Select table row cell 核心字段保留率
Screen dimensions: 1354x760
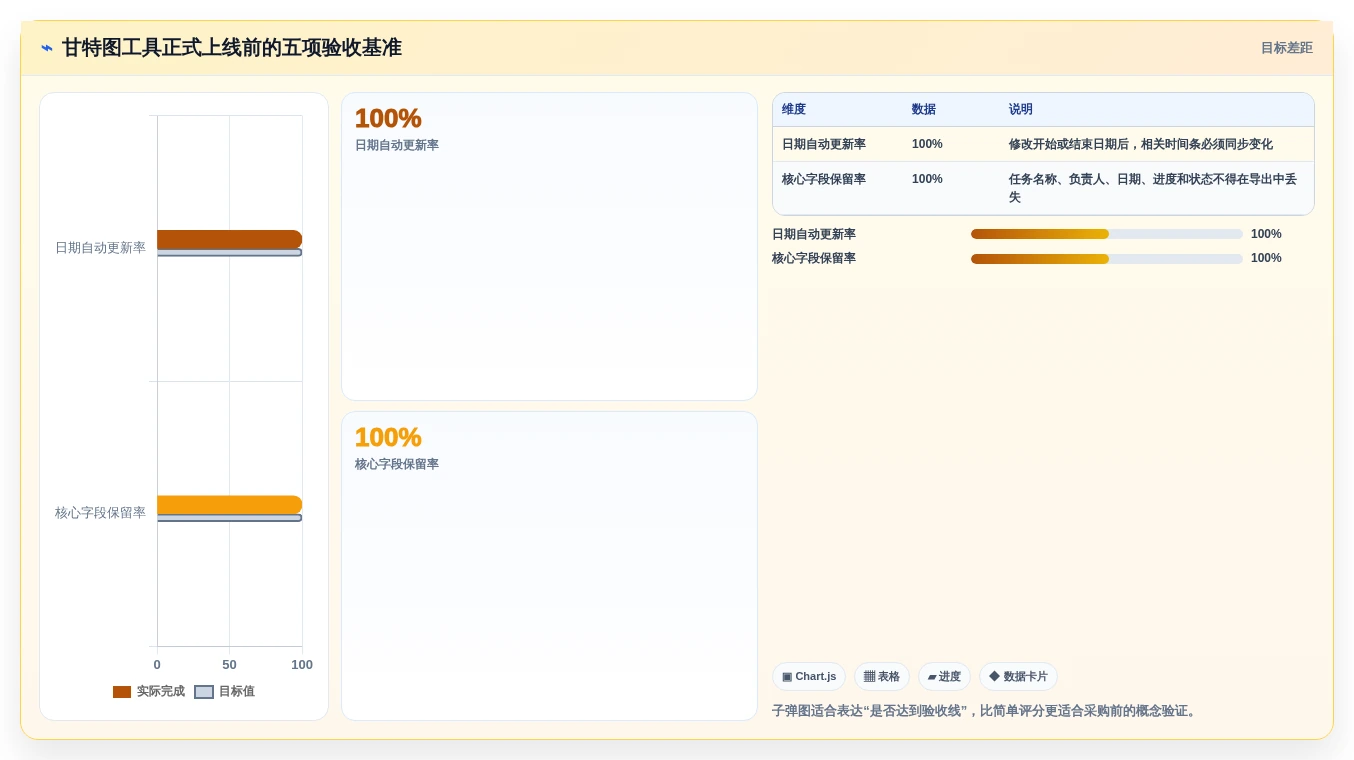click(824, 179)
